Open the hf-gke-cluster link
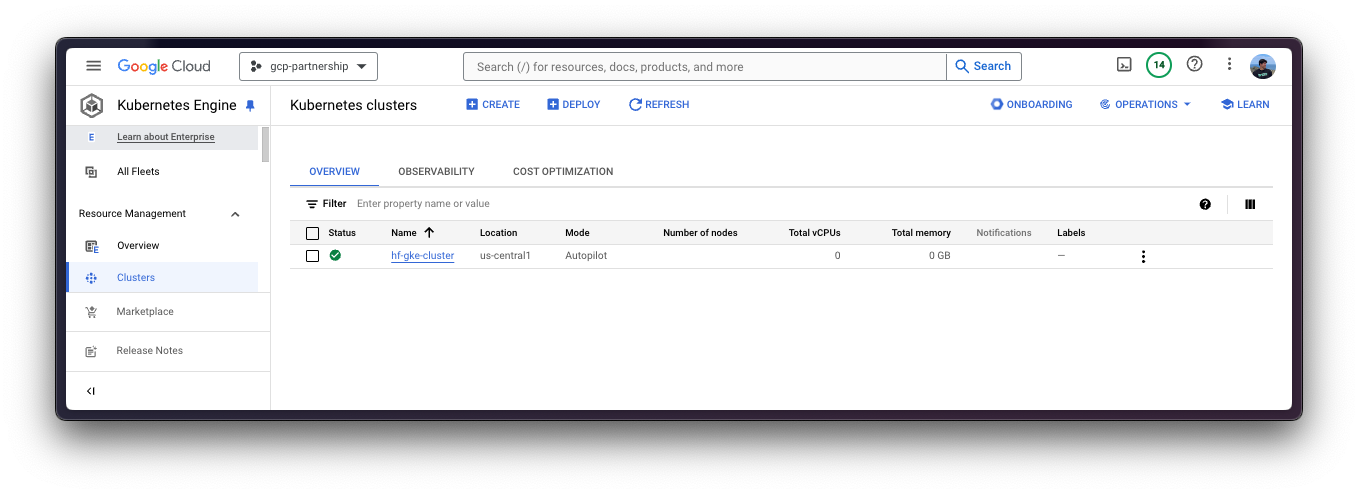1358x494 pixels. [422, 256]
